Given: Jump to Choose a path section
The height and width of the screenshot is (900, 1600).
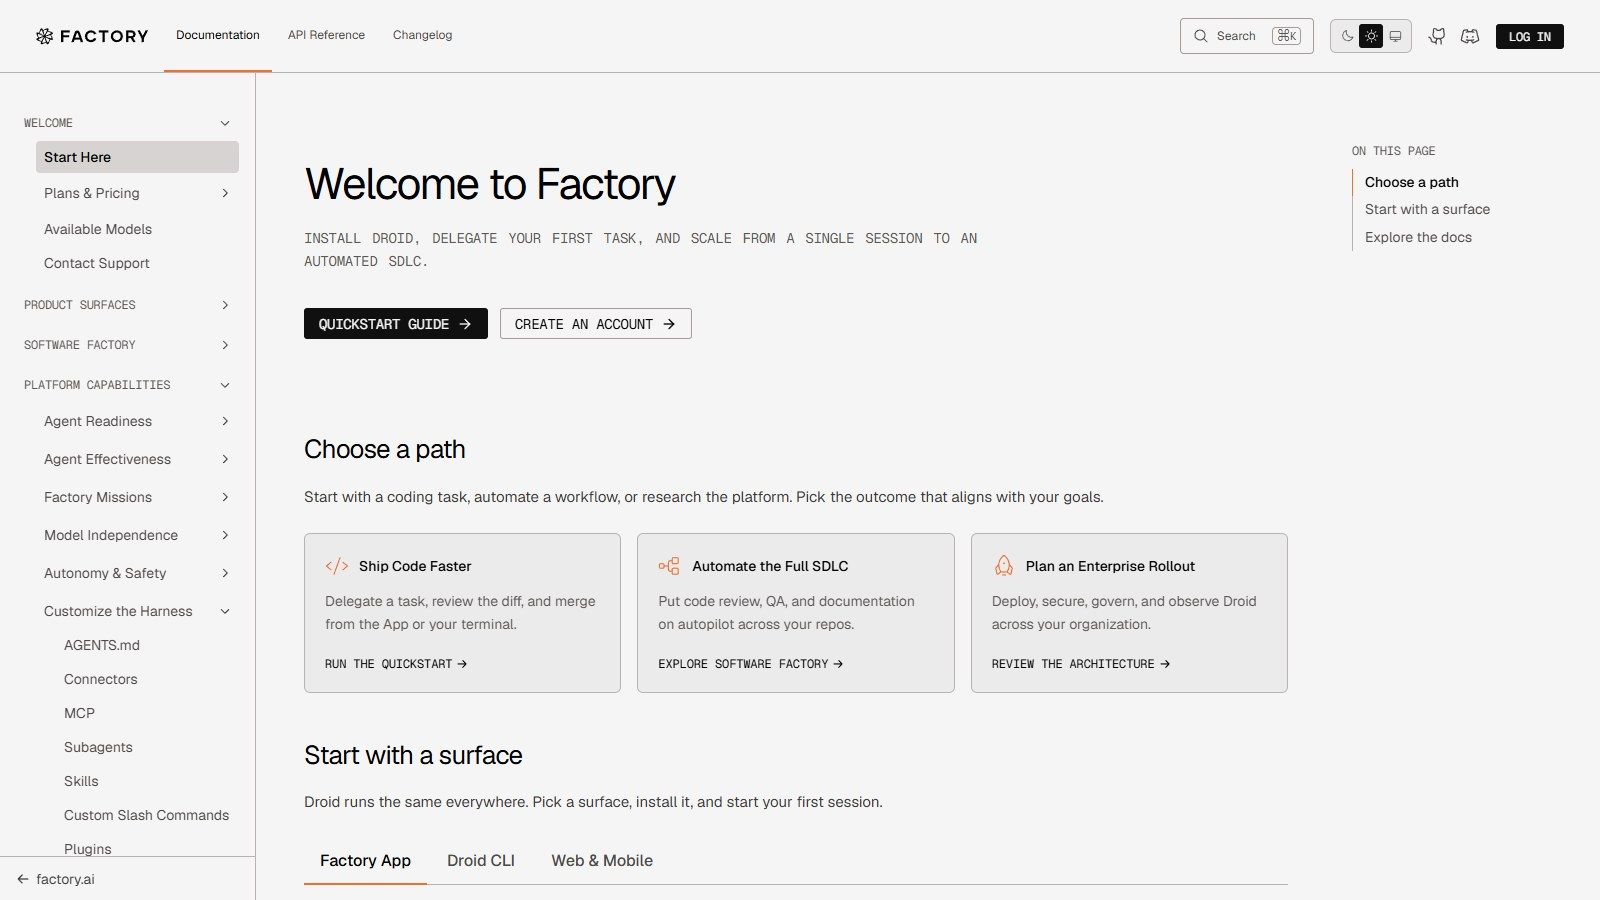Looking at the screenshot, I should (1411, 182).
